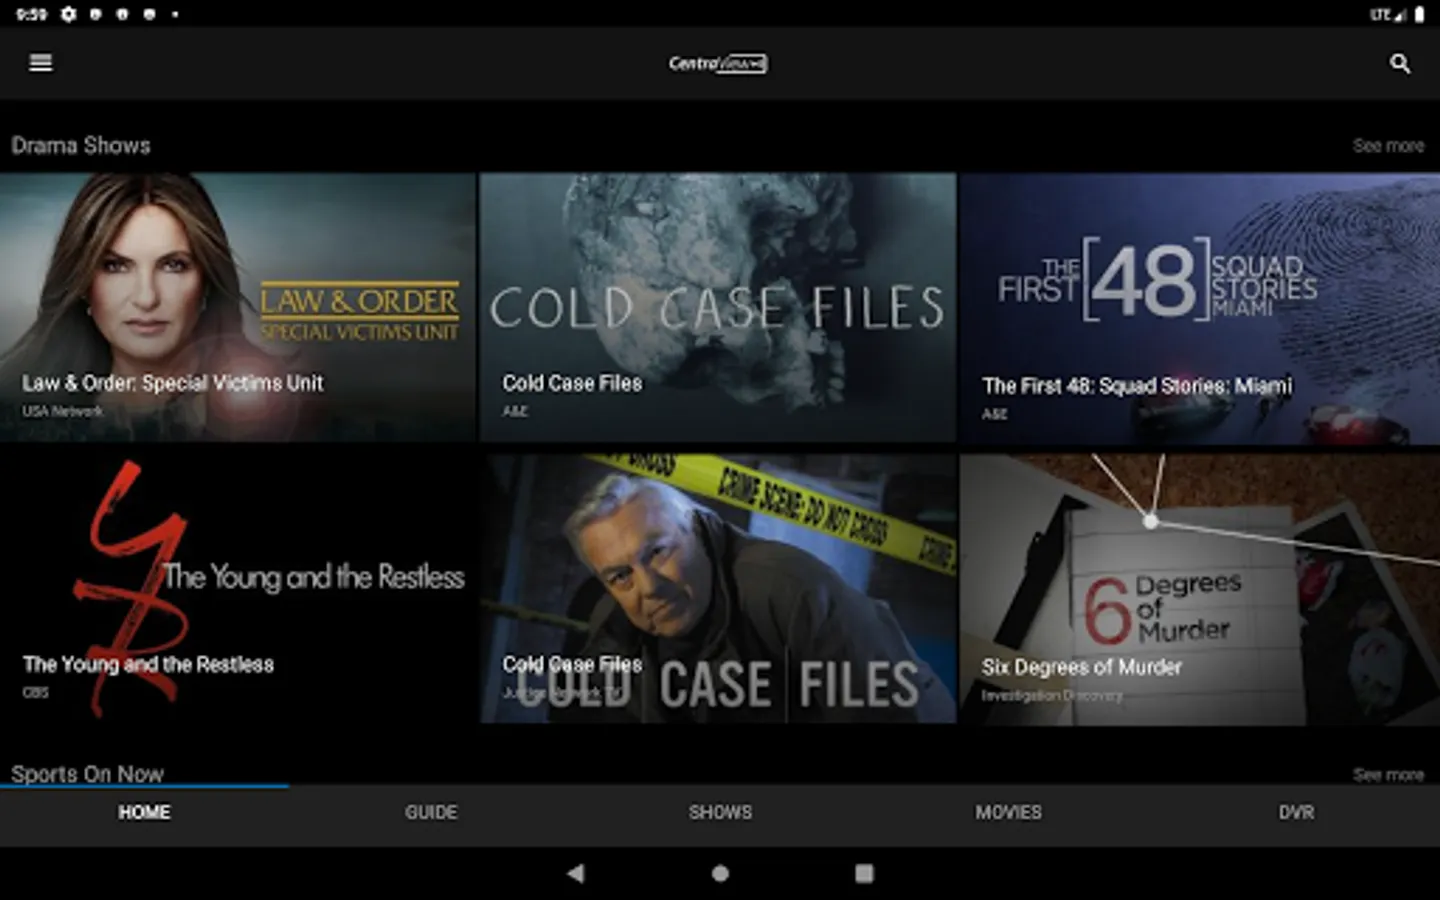The image size is (1440, 900).
Task: Tap the Android recent apps square
Action: (864, 873)
